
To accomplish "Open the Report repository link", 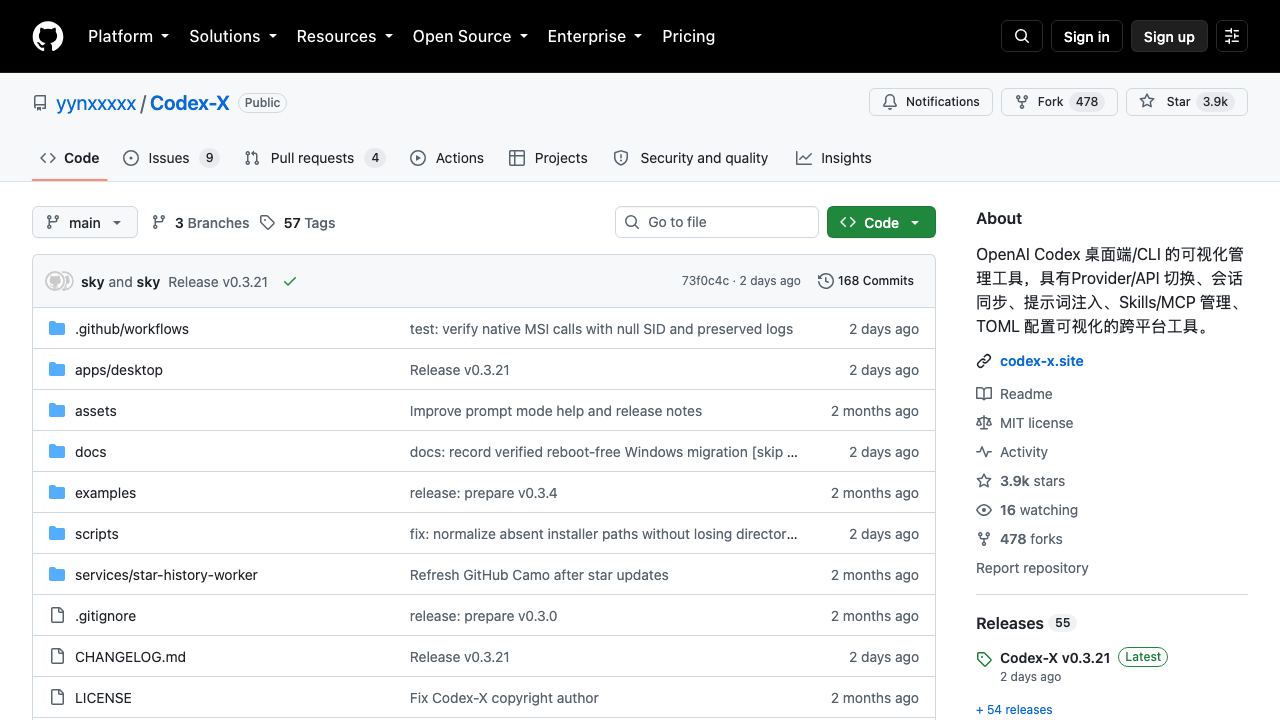I will tap(1032, 568).
